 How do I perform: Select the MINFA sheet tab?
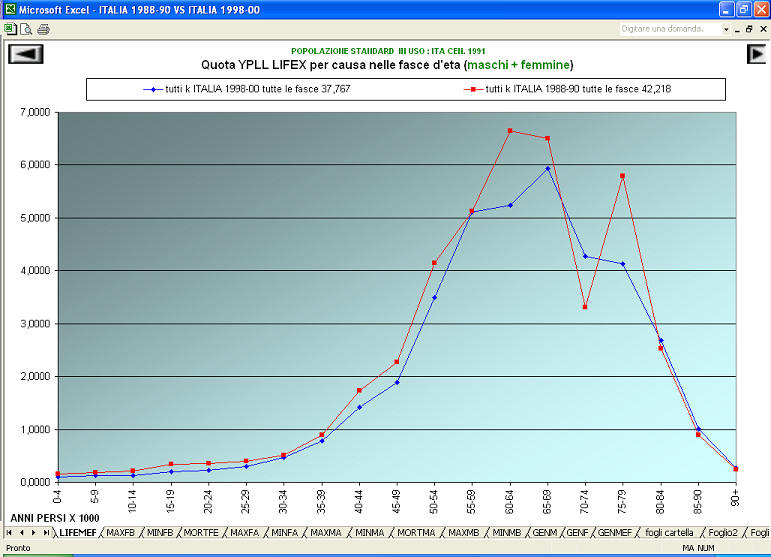coord(284,532)
